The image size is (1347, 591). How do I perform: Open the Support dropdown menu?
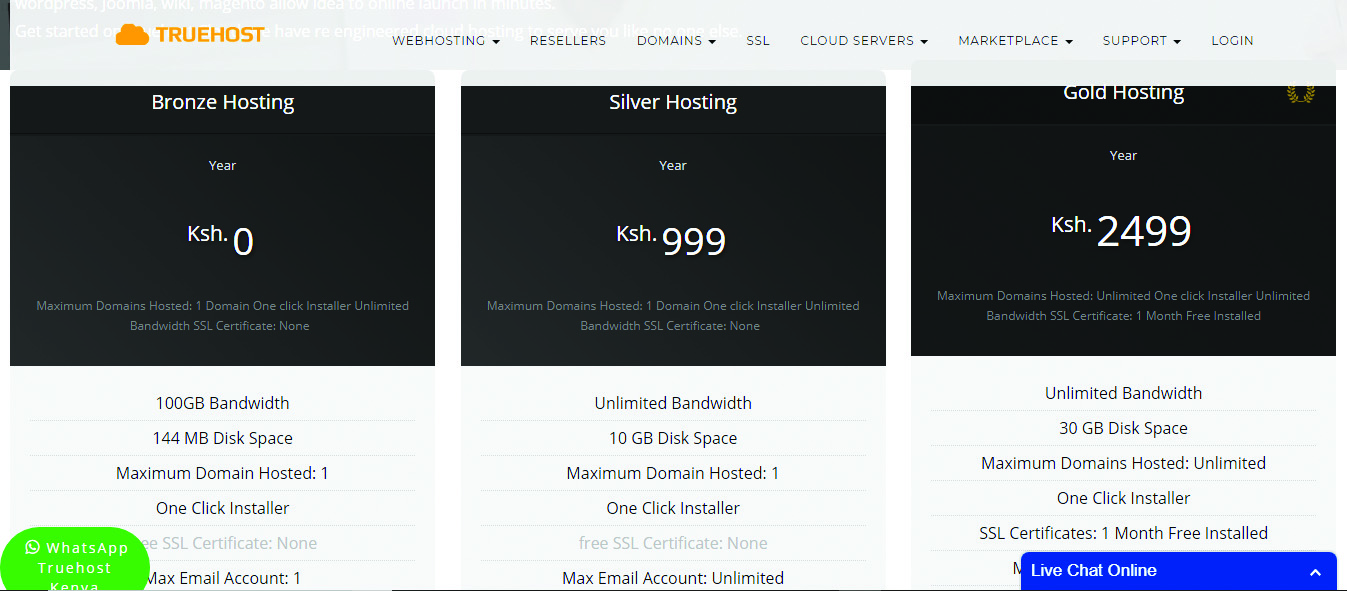coord(1141,41)
